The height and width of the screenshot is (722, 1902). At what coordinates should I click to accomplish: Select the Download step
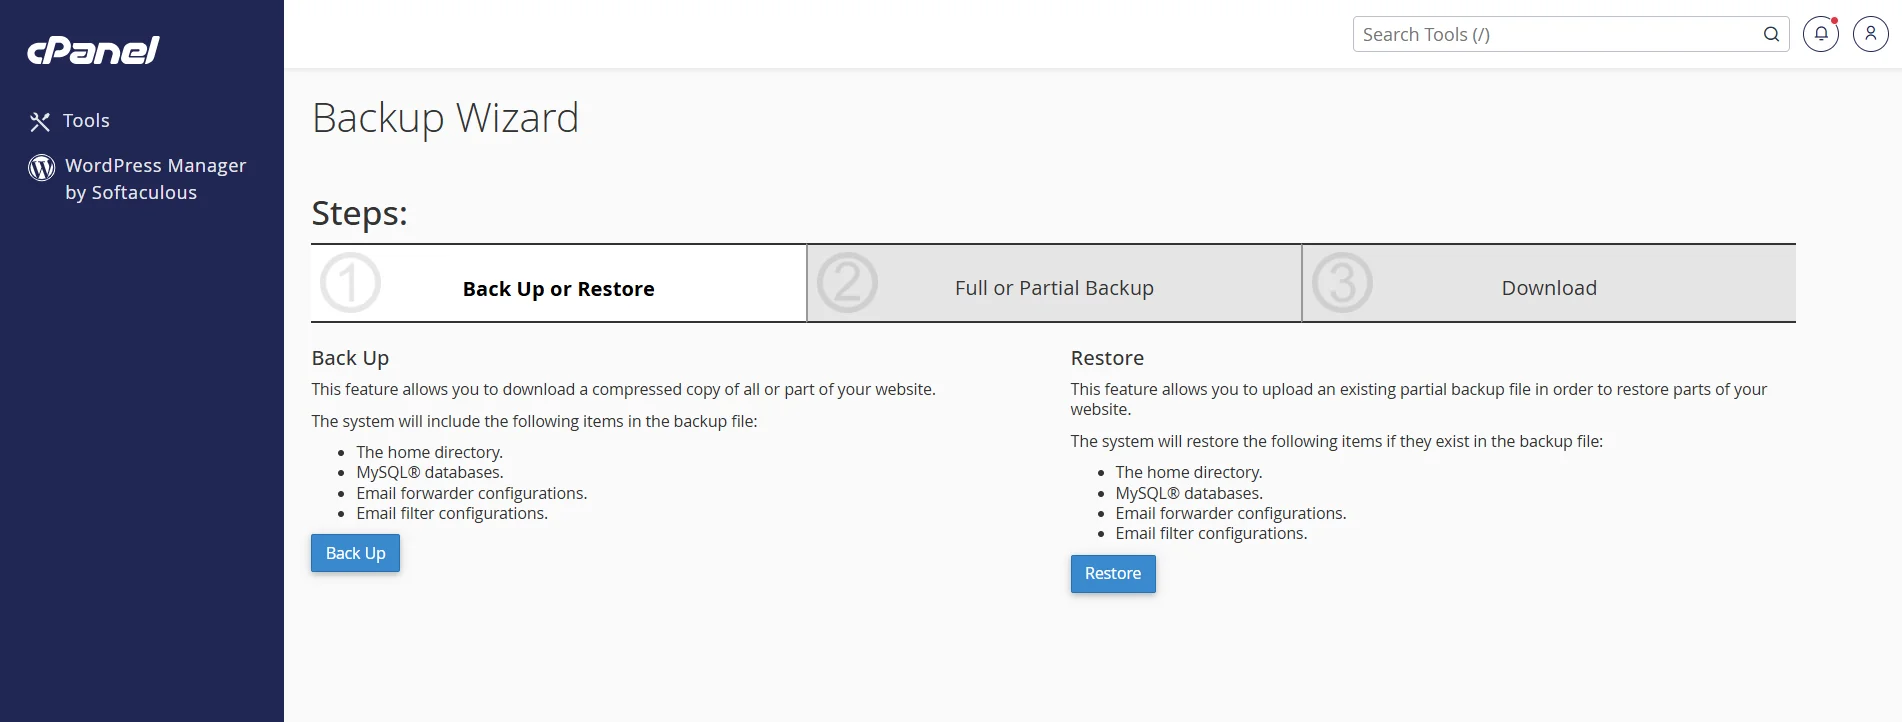1549,284
